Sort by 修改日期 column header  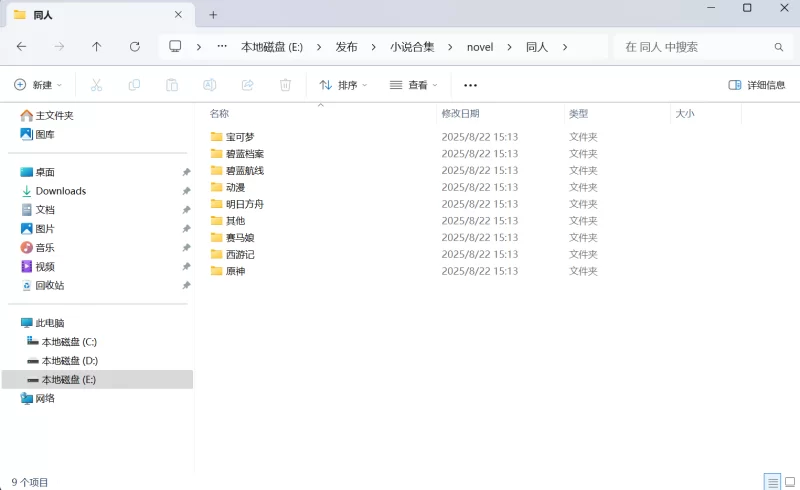click(x=460, y=113)
